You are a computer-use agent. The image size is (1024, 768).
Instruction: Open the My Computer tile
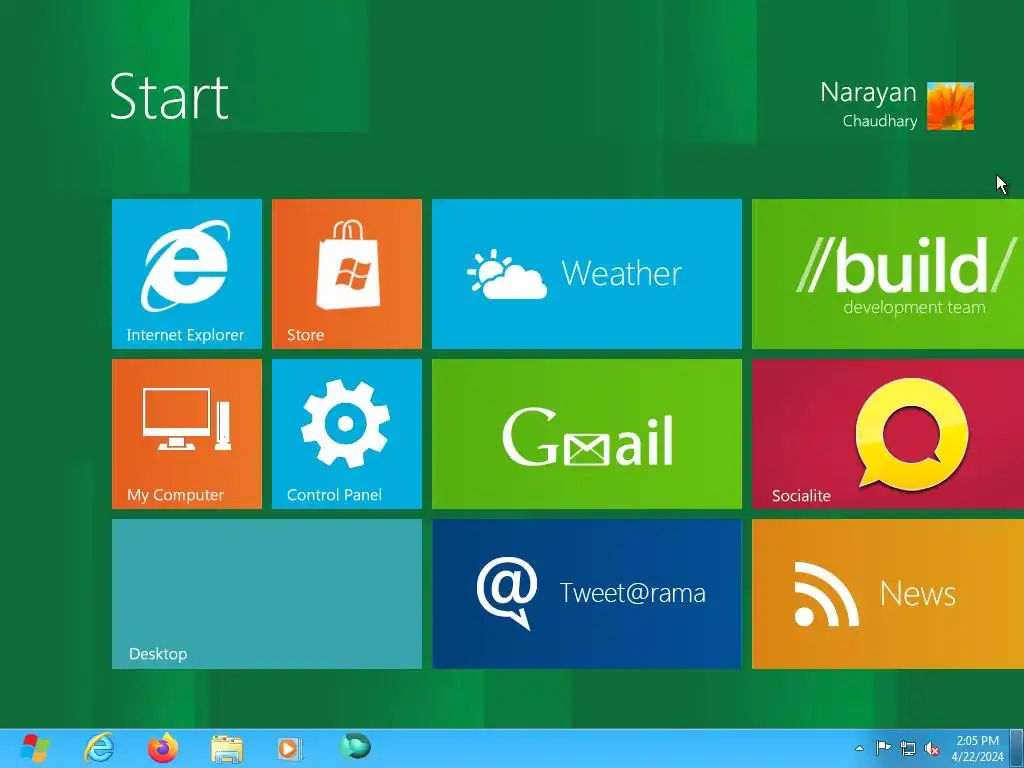tap(187, 434)
